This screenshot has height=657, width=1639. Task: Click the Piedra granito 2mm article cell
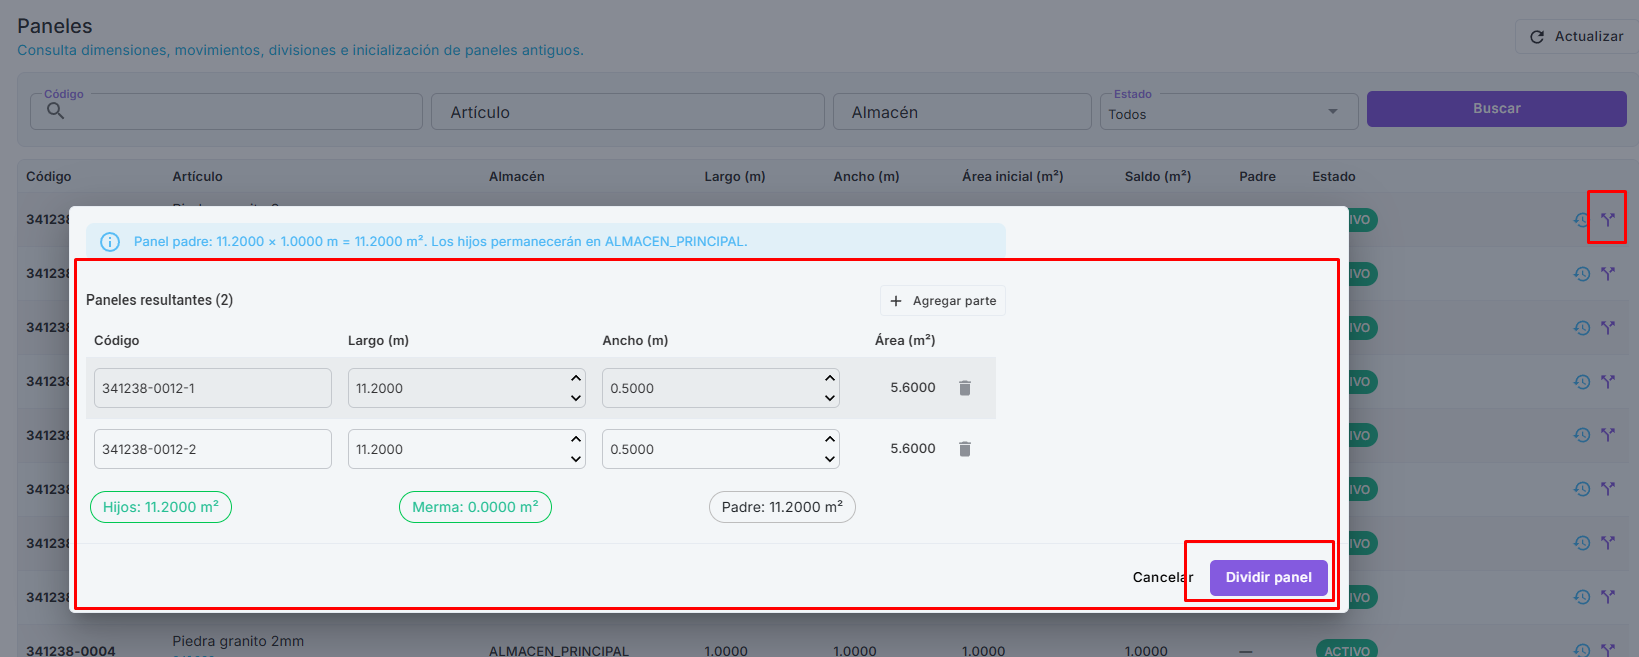(238, 641)
